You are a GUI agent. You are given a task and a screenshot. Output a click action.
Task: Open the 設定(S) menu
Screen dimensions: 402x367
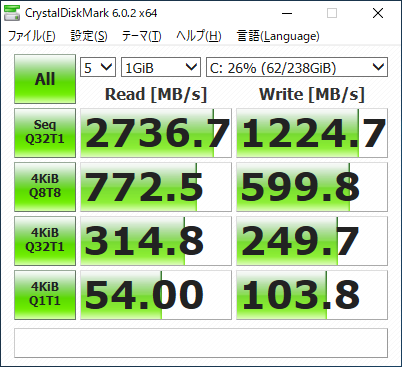[x=89, y=36]
